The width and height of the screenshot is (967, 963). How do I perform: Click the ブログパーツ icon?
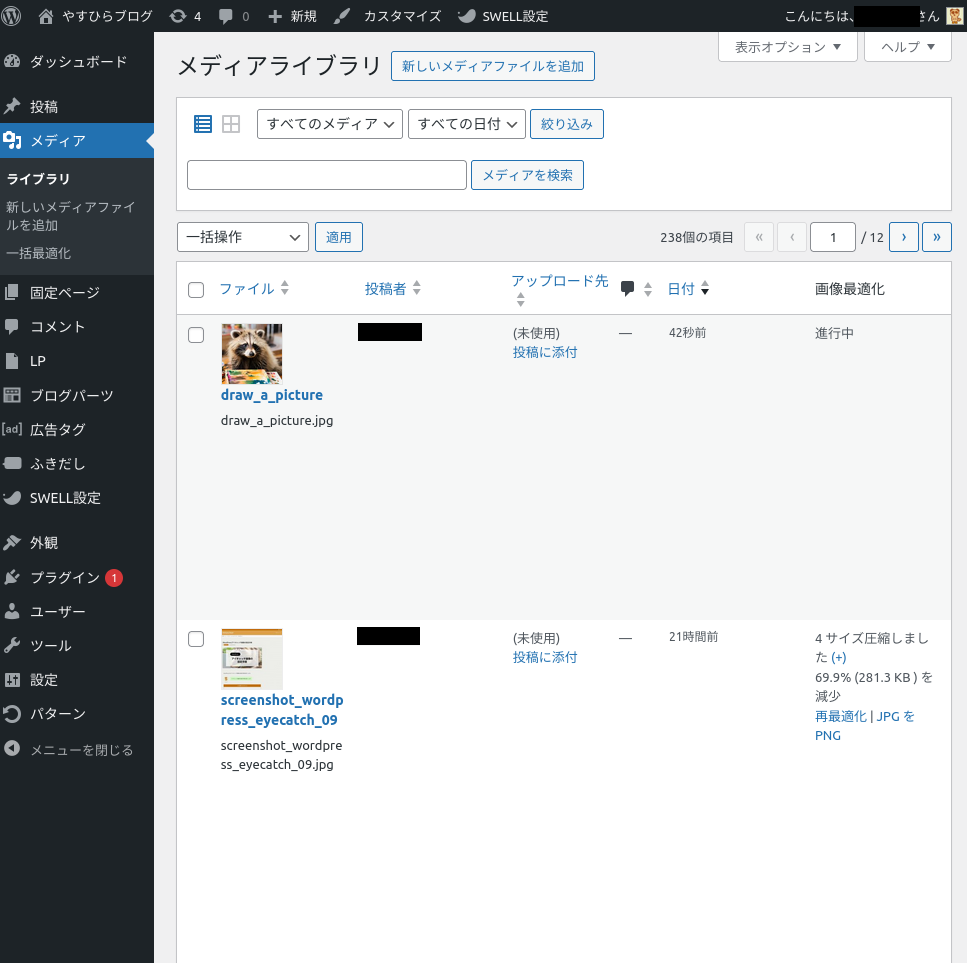(12, 395)
